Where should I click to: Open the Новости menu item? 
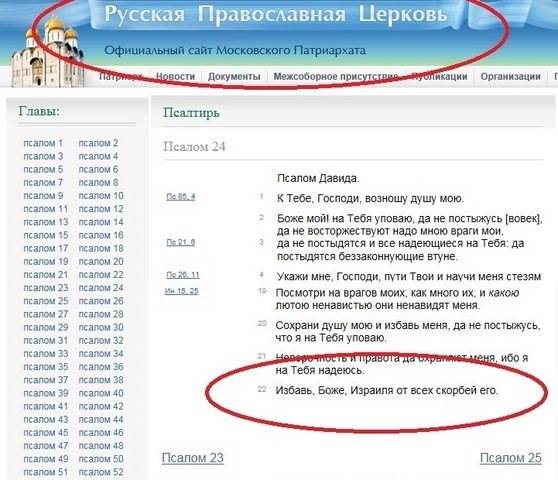tap(175, 77)
